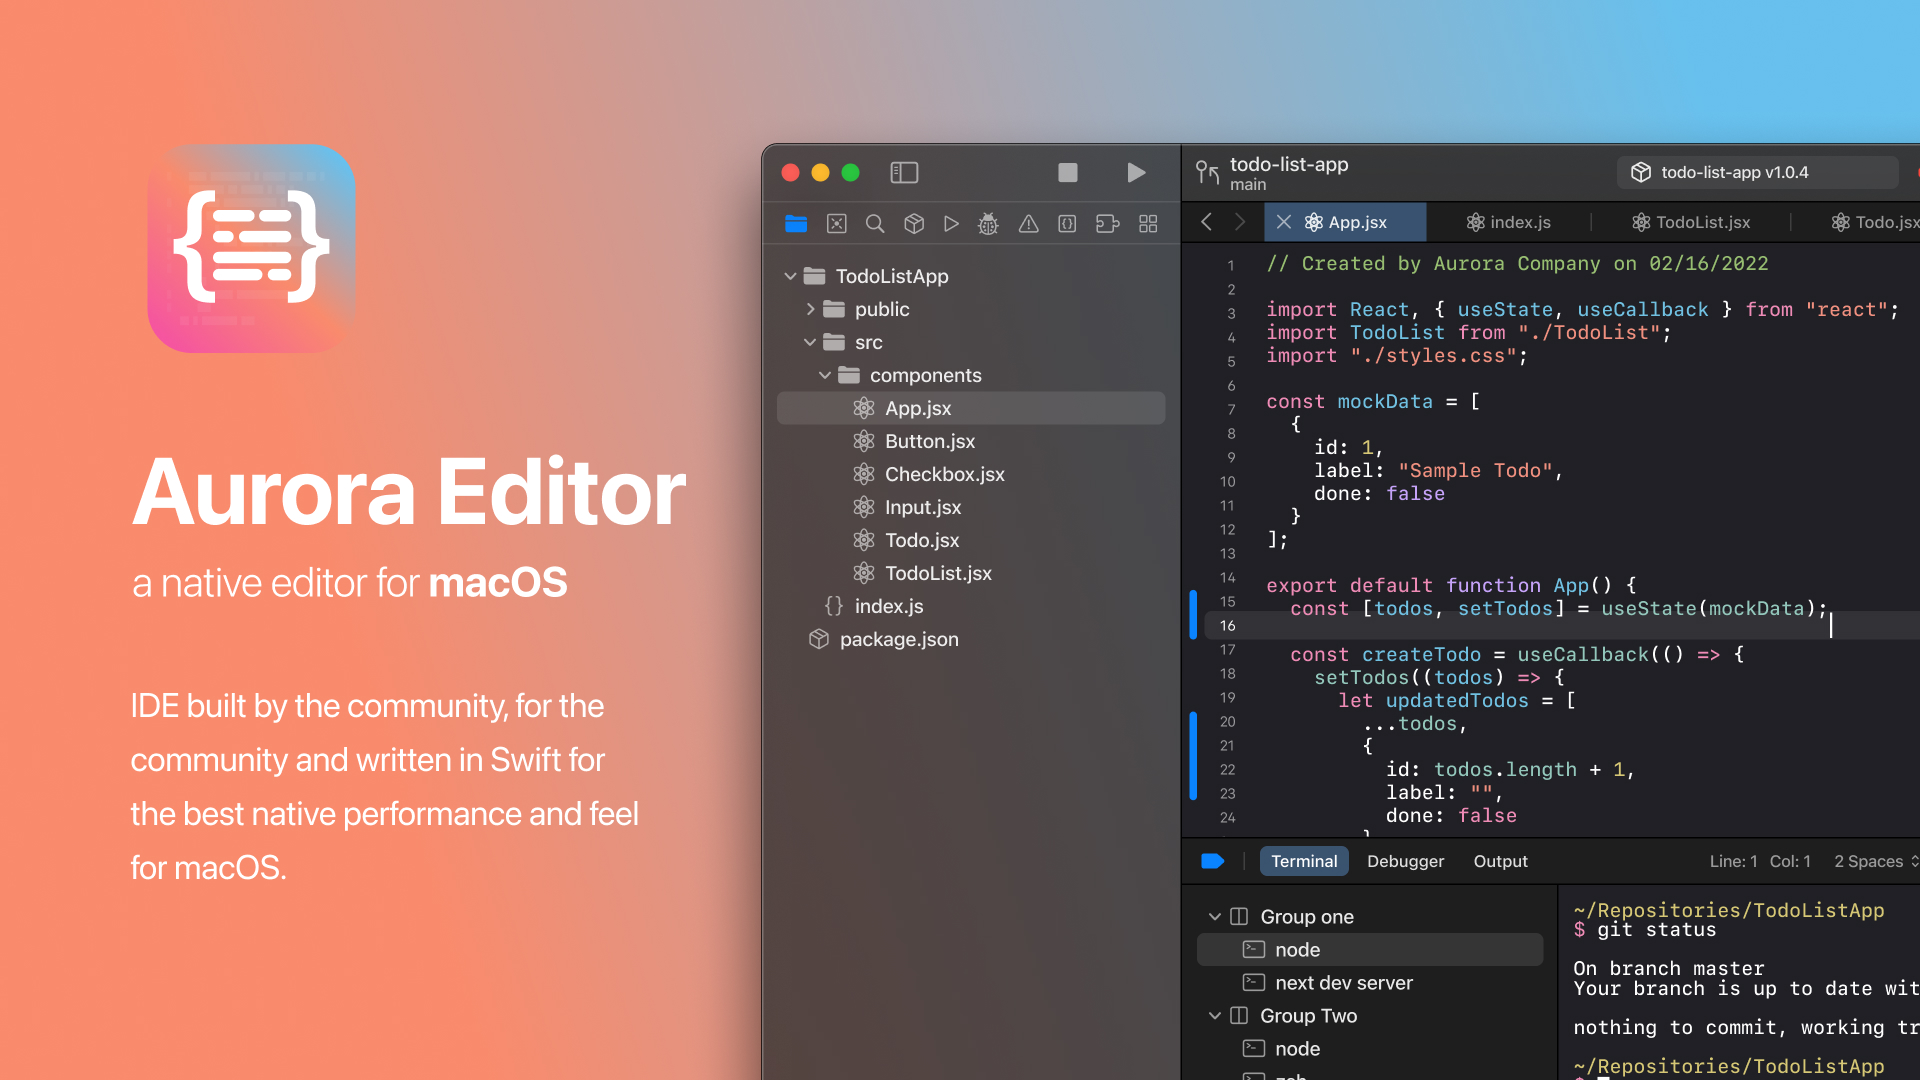The image size is (1920, 1080).
Task: Select the TodoList.jsx editor tab
Action: [x=1702, y=222]
